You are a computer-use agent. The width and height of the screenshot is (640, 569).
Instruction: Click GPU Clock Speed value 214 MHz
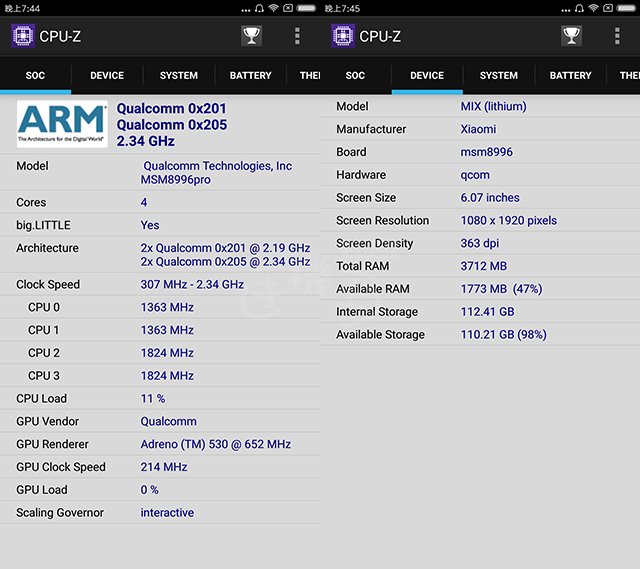click(x=164, y=467)
